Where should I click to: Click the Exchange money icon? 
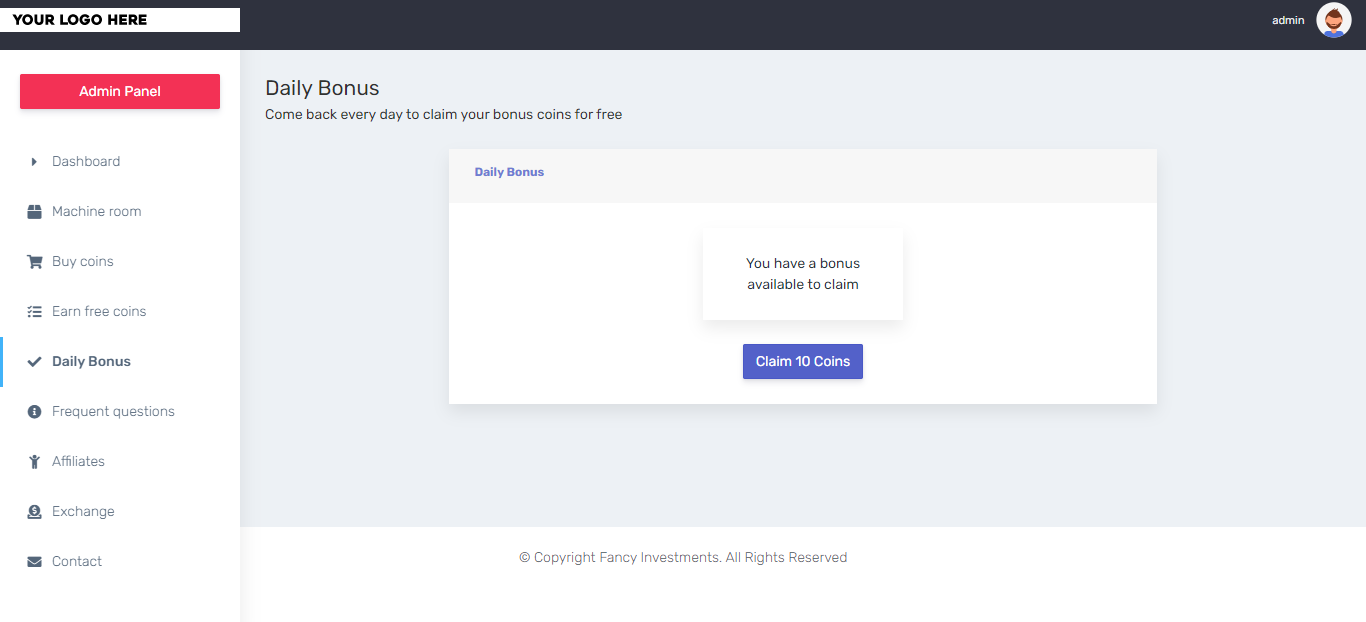(x=34, y=511)
